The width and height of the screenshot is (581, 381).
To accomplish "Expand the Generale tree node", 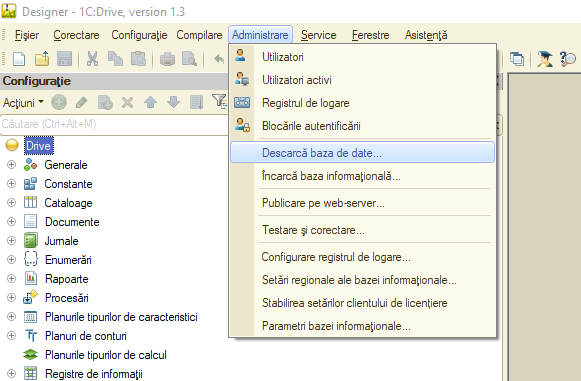I will click(11, 165).
